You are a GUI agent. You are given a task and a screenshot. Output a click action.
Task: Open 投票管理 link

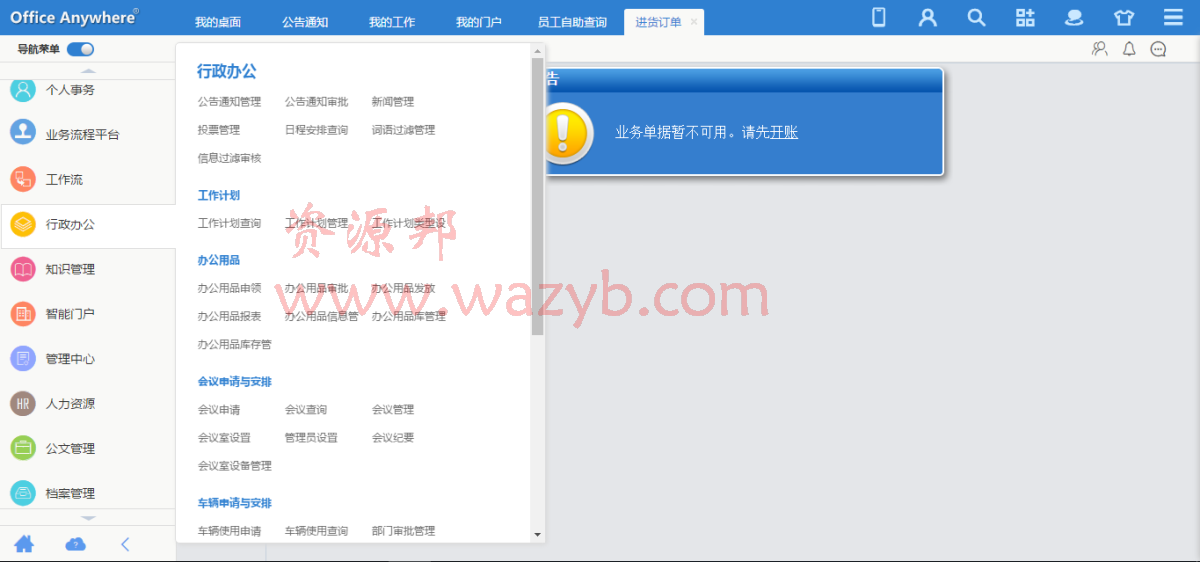pyautogui.click(x=219, y=130)
